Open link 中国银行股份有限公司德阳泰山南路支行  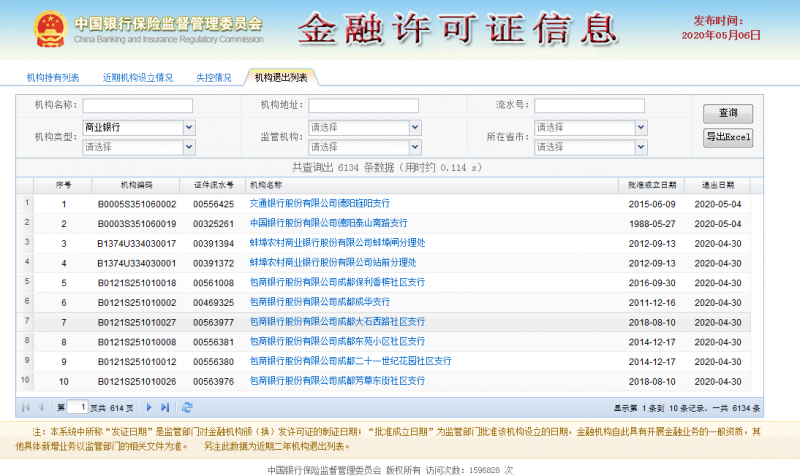(x=329, y=223)
